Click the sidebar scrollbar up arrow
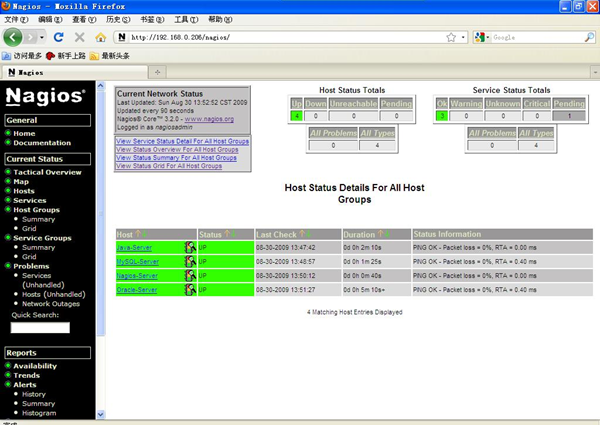Viewport: 601px width, 425px height. click(100, 85)
